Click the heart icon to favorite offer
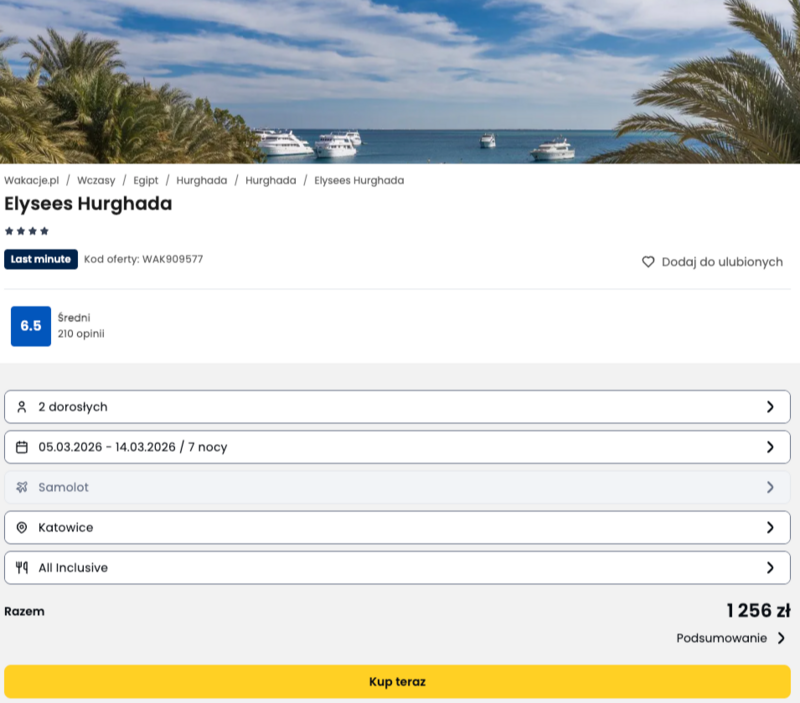Screen dimensions: 800x703 coord(648,262)
